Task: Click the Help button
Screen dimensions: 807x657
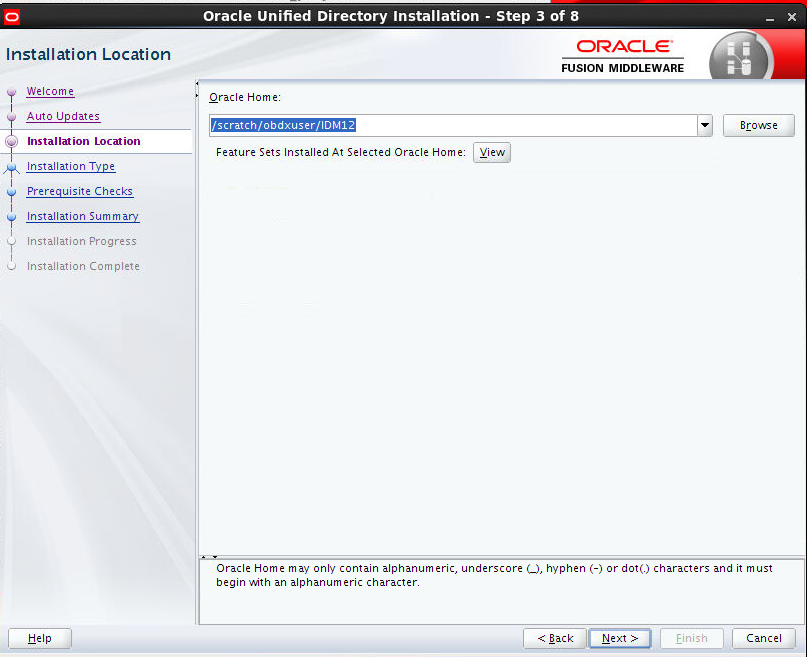Action: (x=40, y=638)
